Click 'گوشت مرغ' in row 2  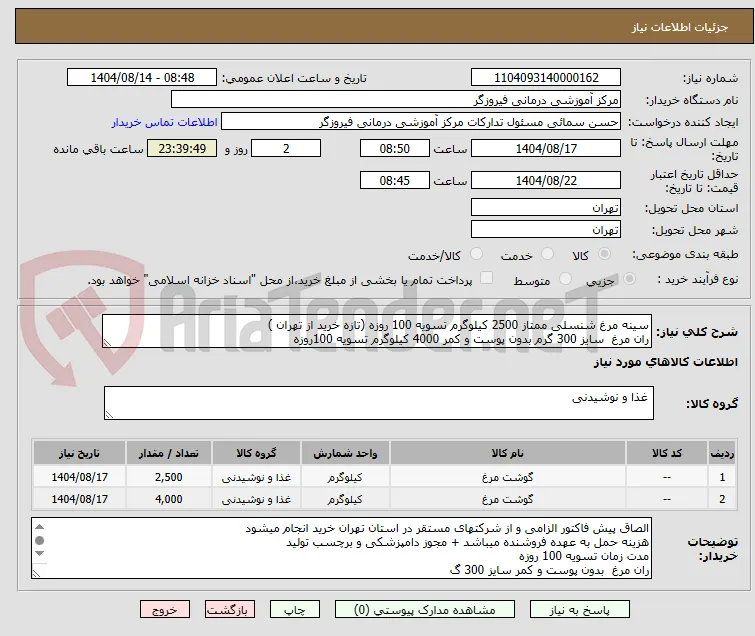click(508, 499)
